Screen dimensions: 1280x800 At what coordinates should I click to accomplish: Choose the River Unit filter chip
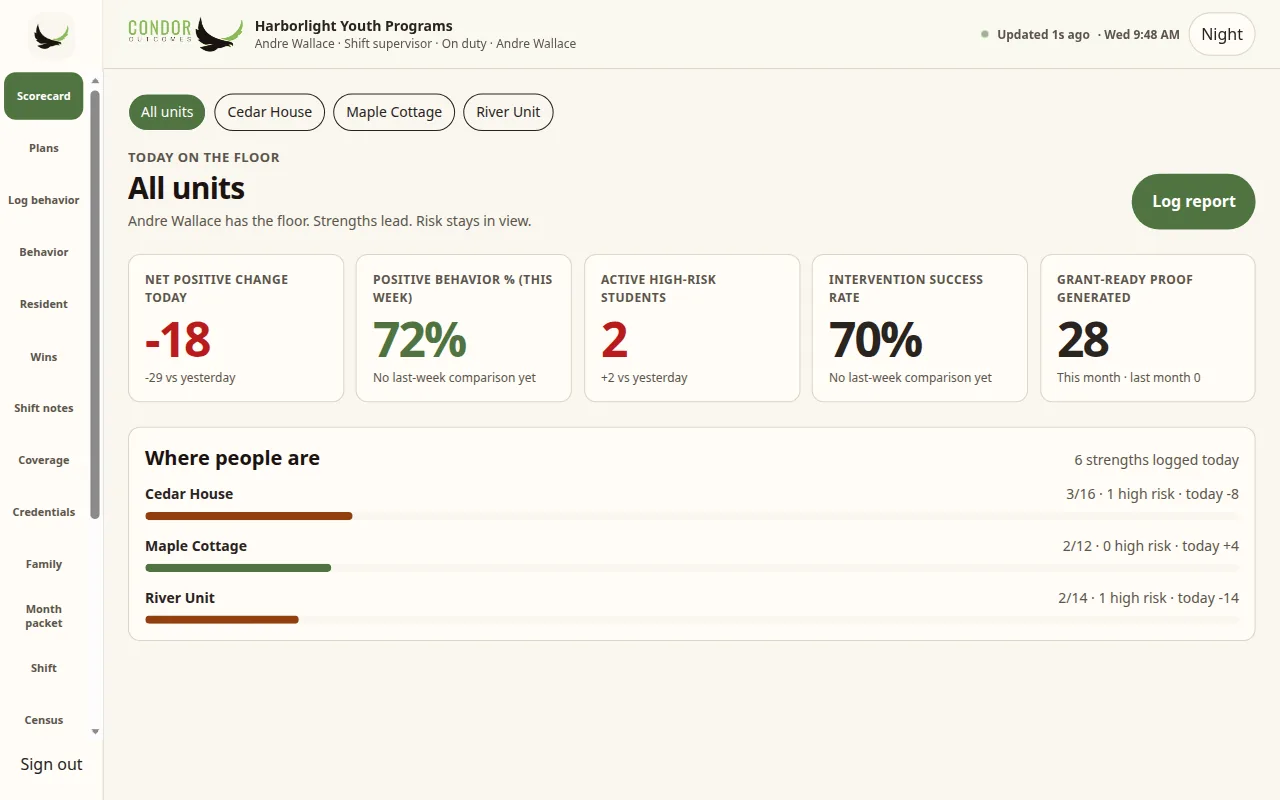[508, 112]
